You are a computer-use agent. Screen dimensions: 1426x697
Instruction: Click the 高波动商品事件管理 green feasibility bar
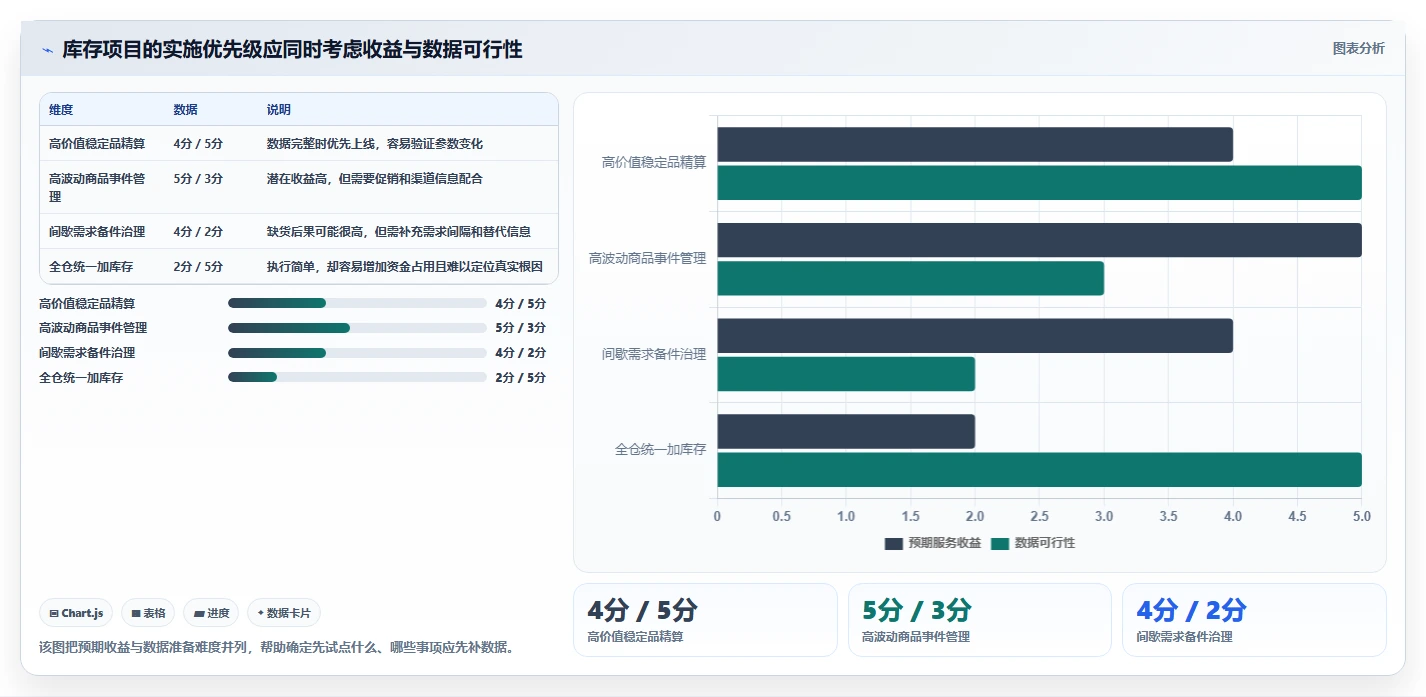910,278
